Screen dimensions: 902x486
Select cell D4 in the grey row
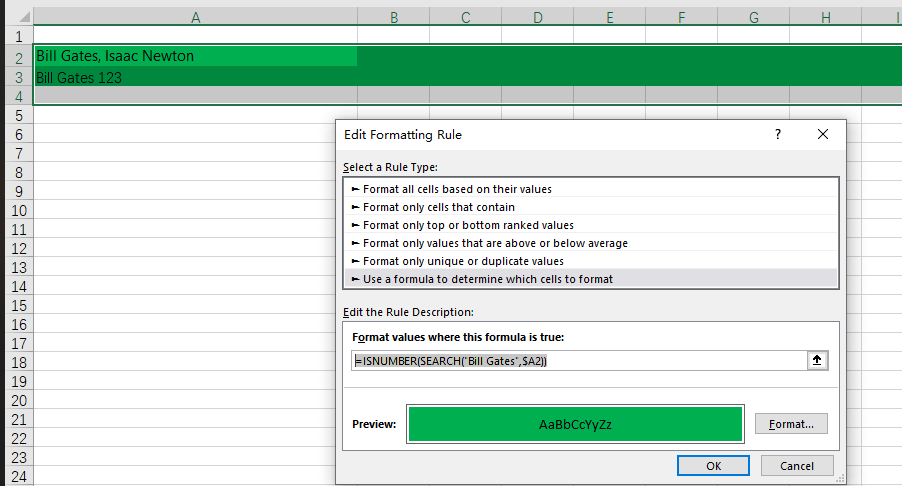click(537, 95)
